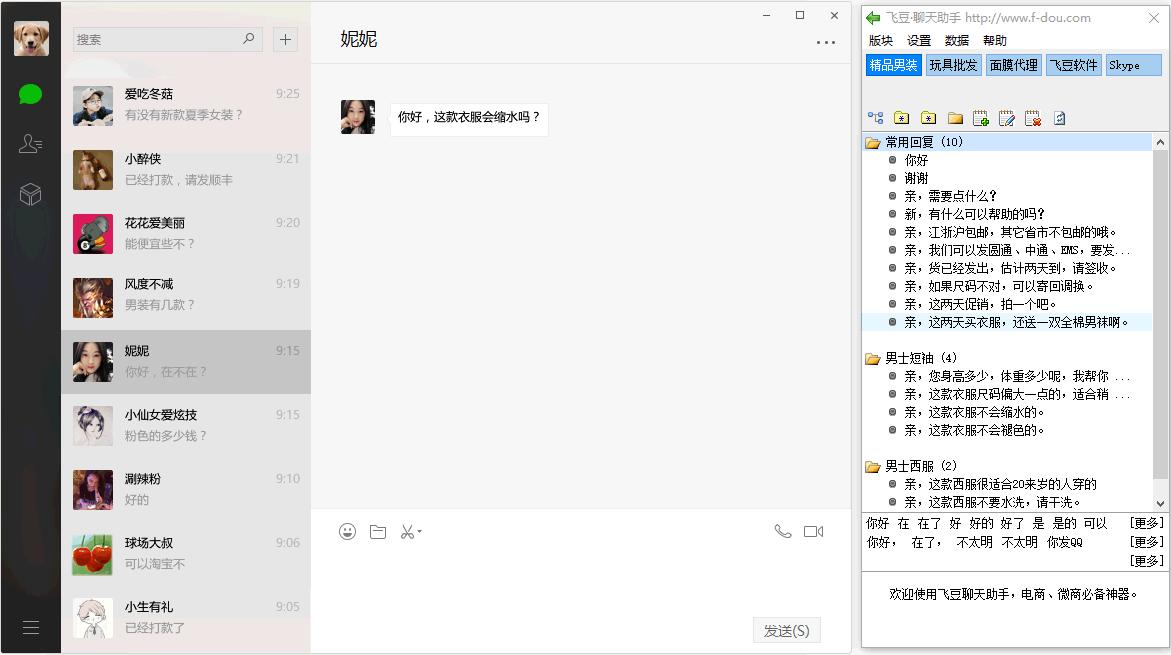Expand the 男士西服 folder
This screenshot has height=655, width=1171.
click(873, 466)
